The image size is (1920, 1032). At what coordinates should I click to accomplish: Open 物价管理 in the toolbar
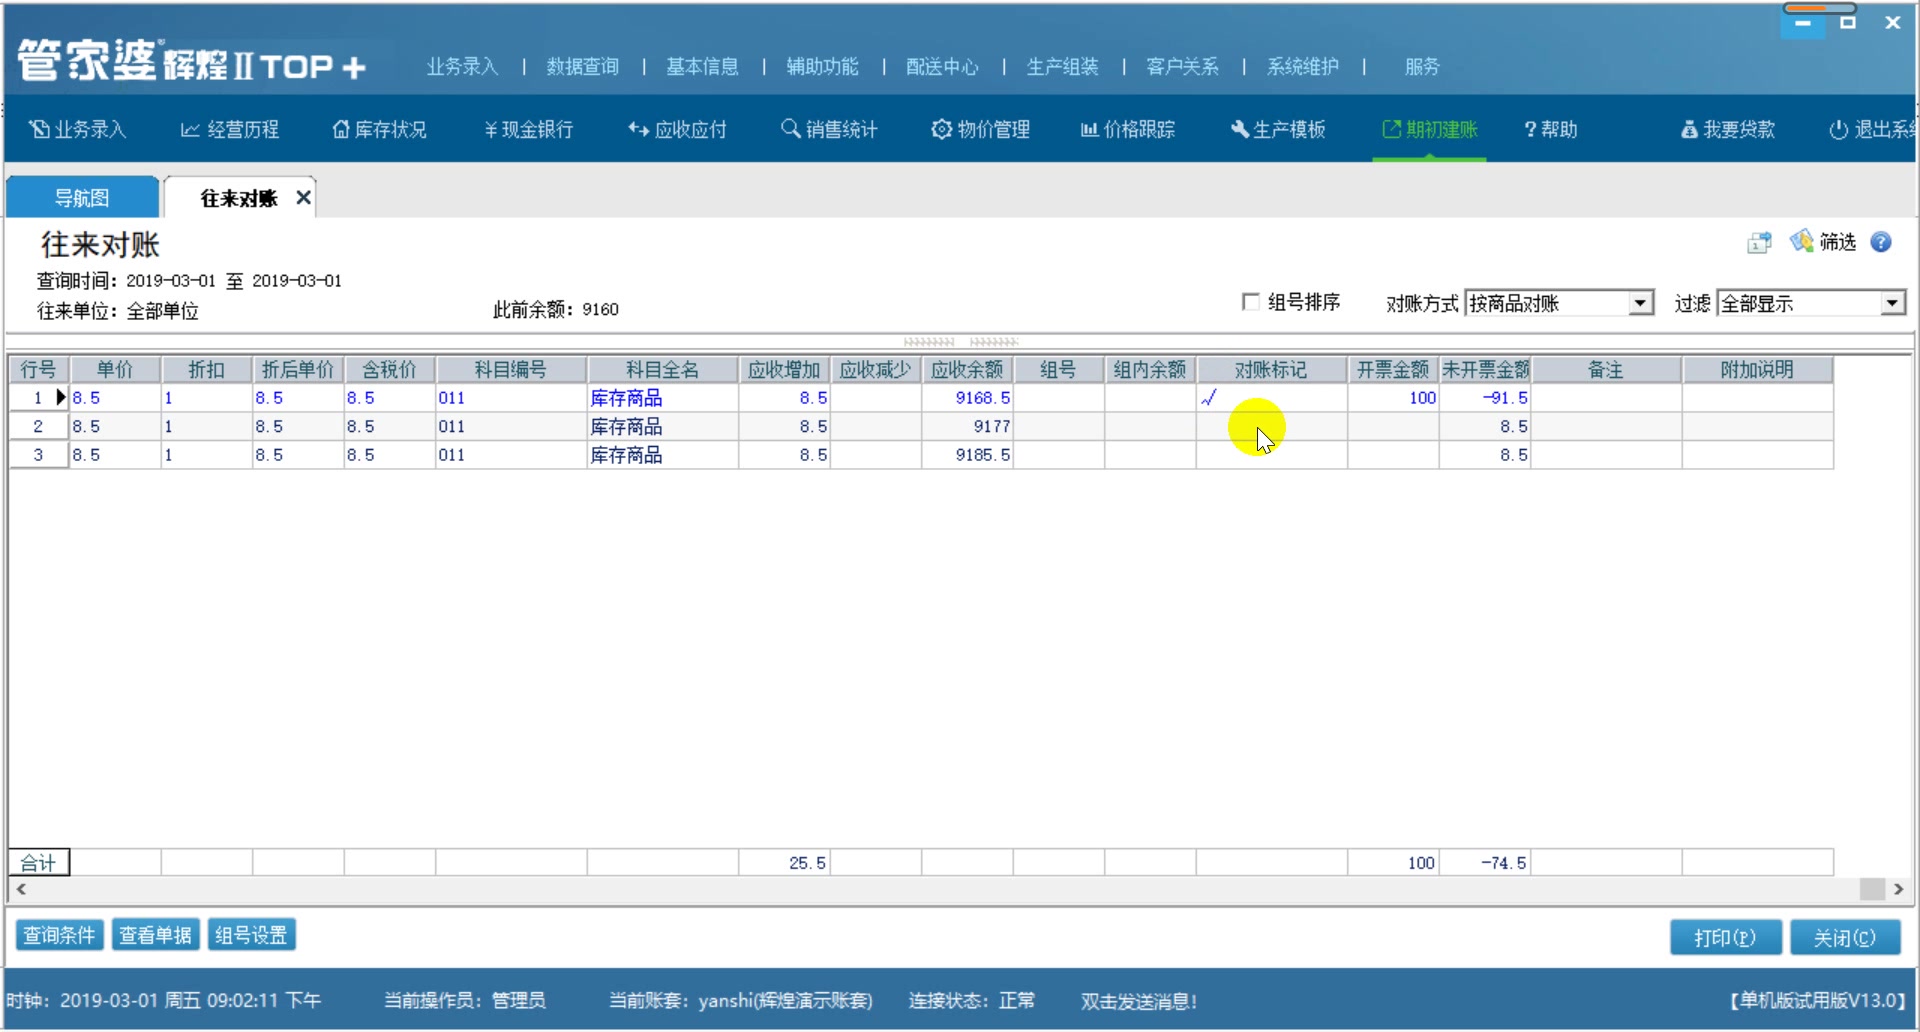pos(980,130)
